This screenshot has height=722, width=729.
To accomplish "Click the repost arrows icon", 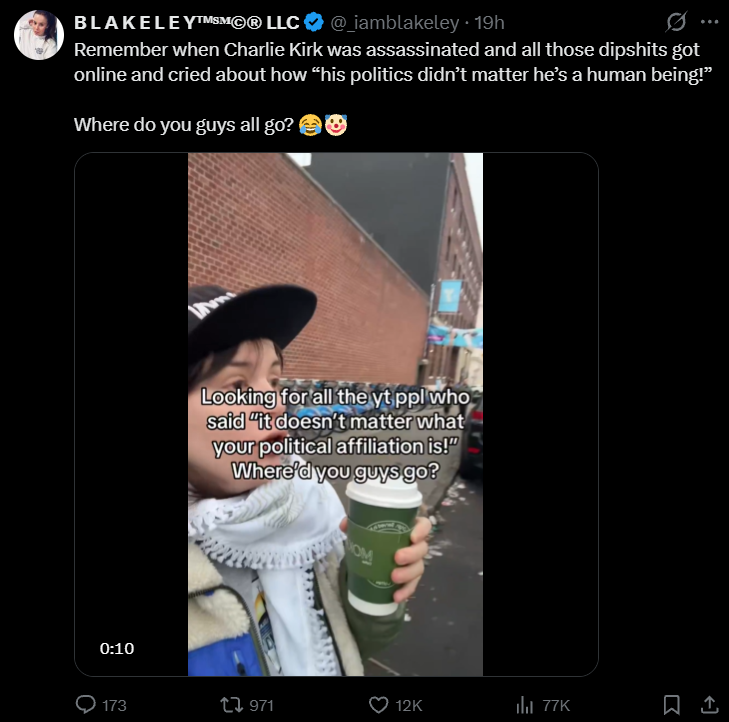I will point(231,705).
